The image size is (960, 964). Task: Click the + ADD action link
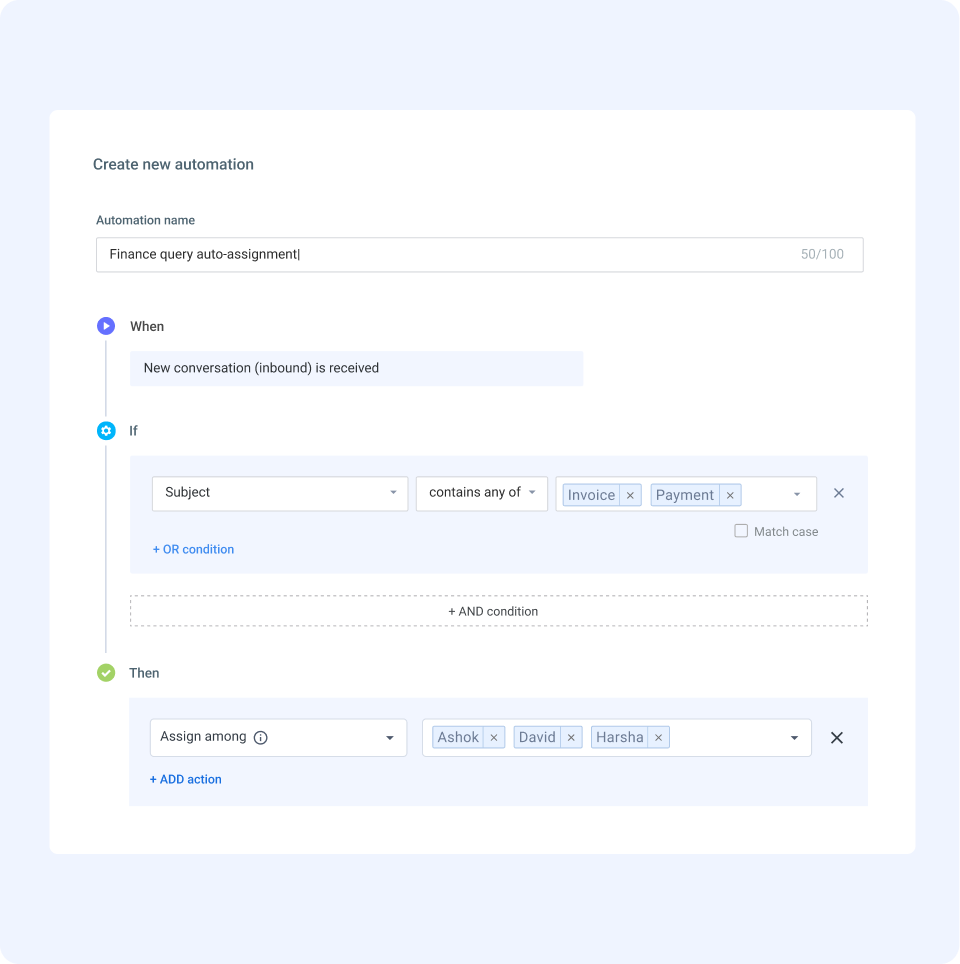pyautogui.click(x=185, y=779)
